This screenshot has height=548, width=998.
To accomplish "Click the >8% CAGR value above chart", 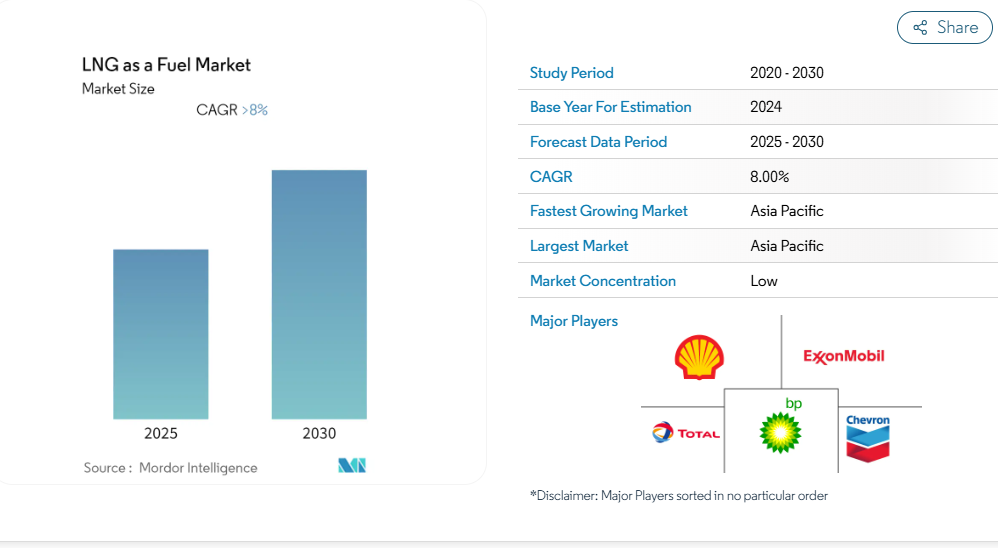I will (255, 110).
